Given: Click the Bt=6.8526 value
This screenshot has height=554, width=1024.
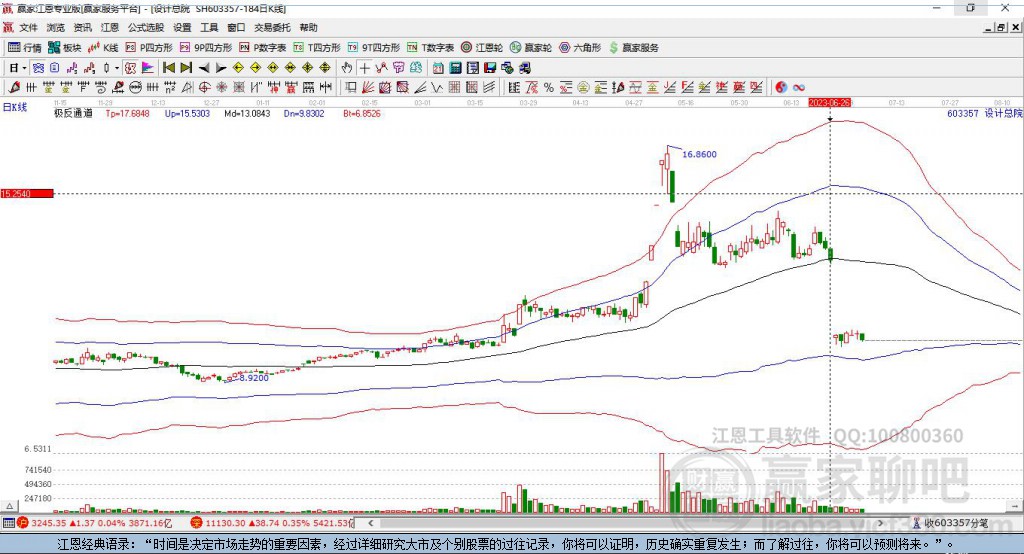Looking at the screenshot, I should [362, 114].
